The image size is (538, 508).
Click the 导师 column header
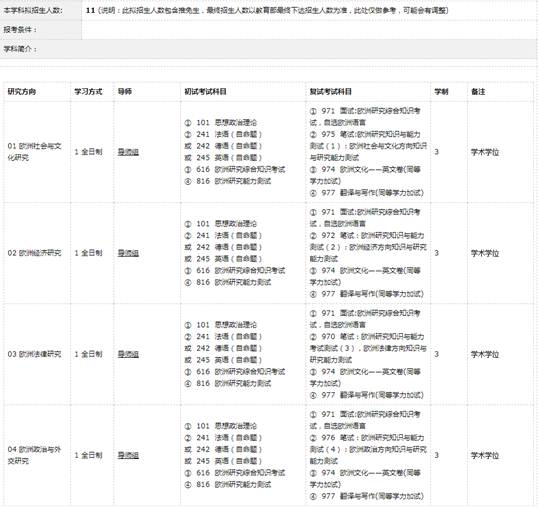pyautogui.click(x=125, y=92)
